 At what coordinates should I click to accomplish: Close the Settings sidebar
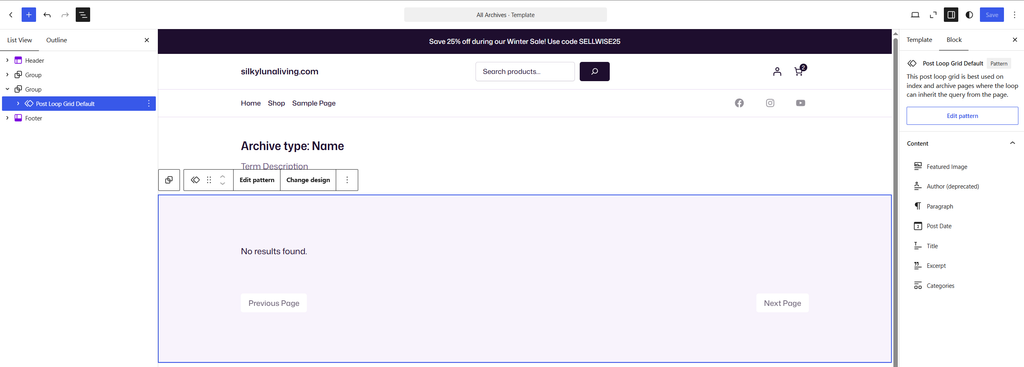pyautogui.click(x=1014, y=40)
